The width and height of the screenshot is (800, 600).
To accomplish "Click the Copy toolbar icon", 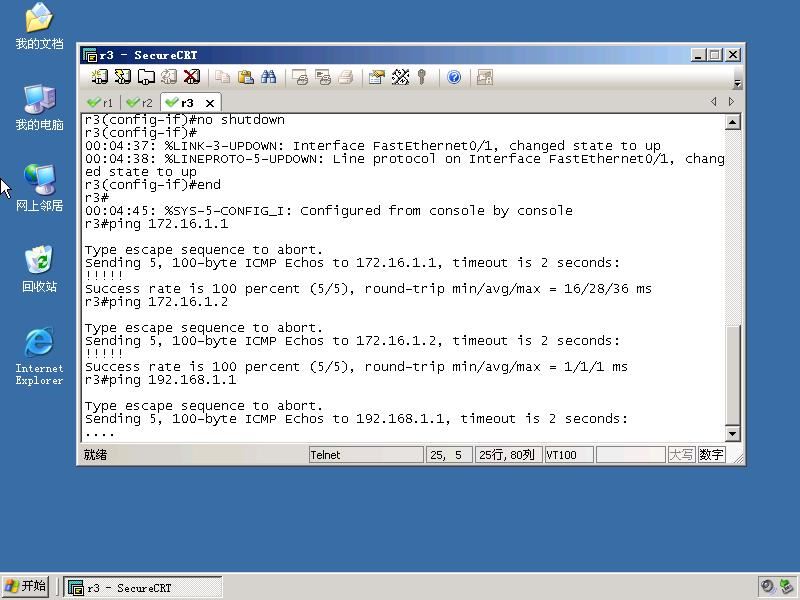I will pyautogui.click(x=222, y=77).
